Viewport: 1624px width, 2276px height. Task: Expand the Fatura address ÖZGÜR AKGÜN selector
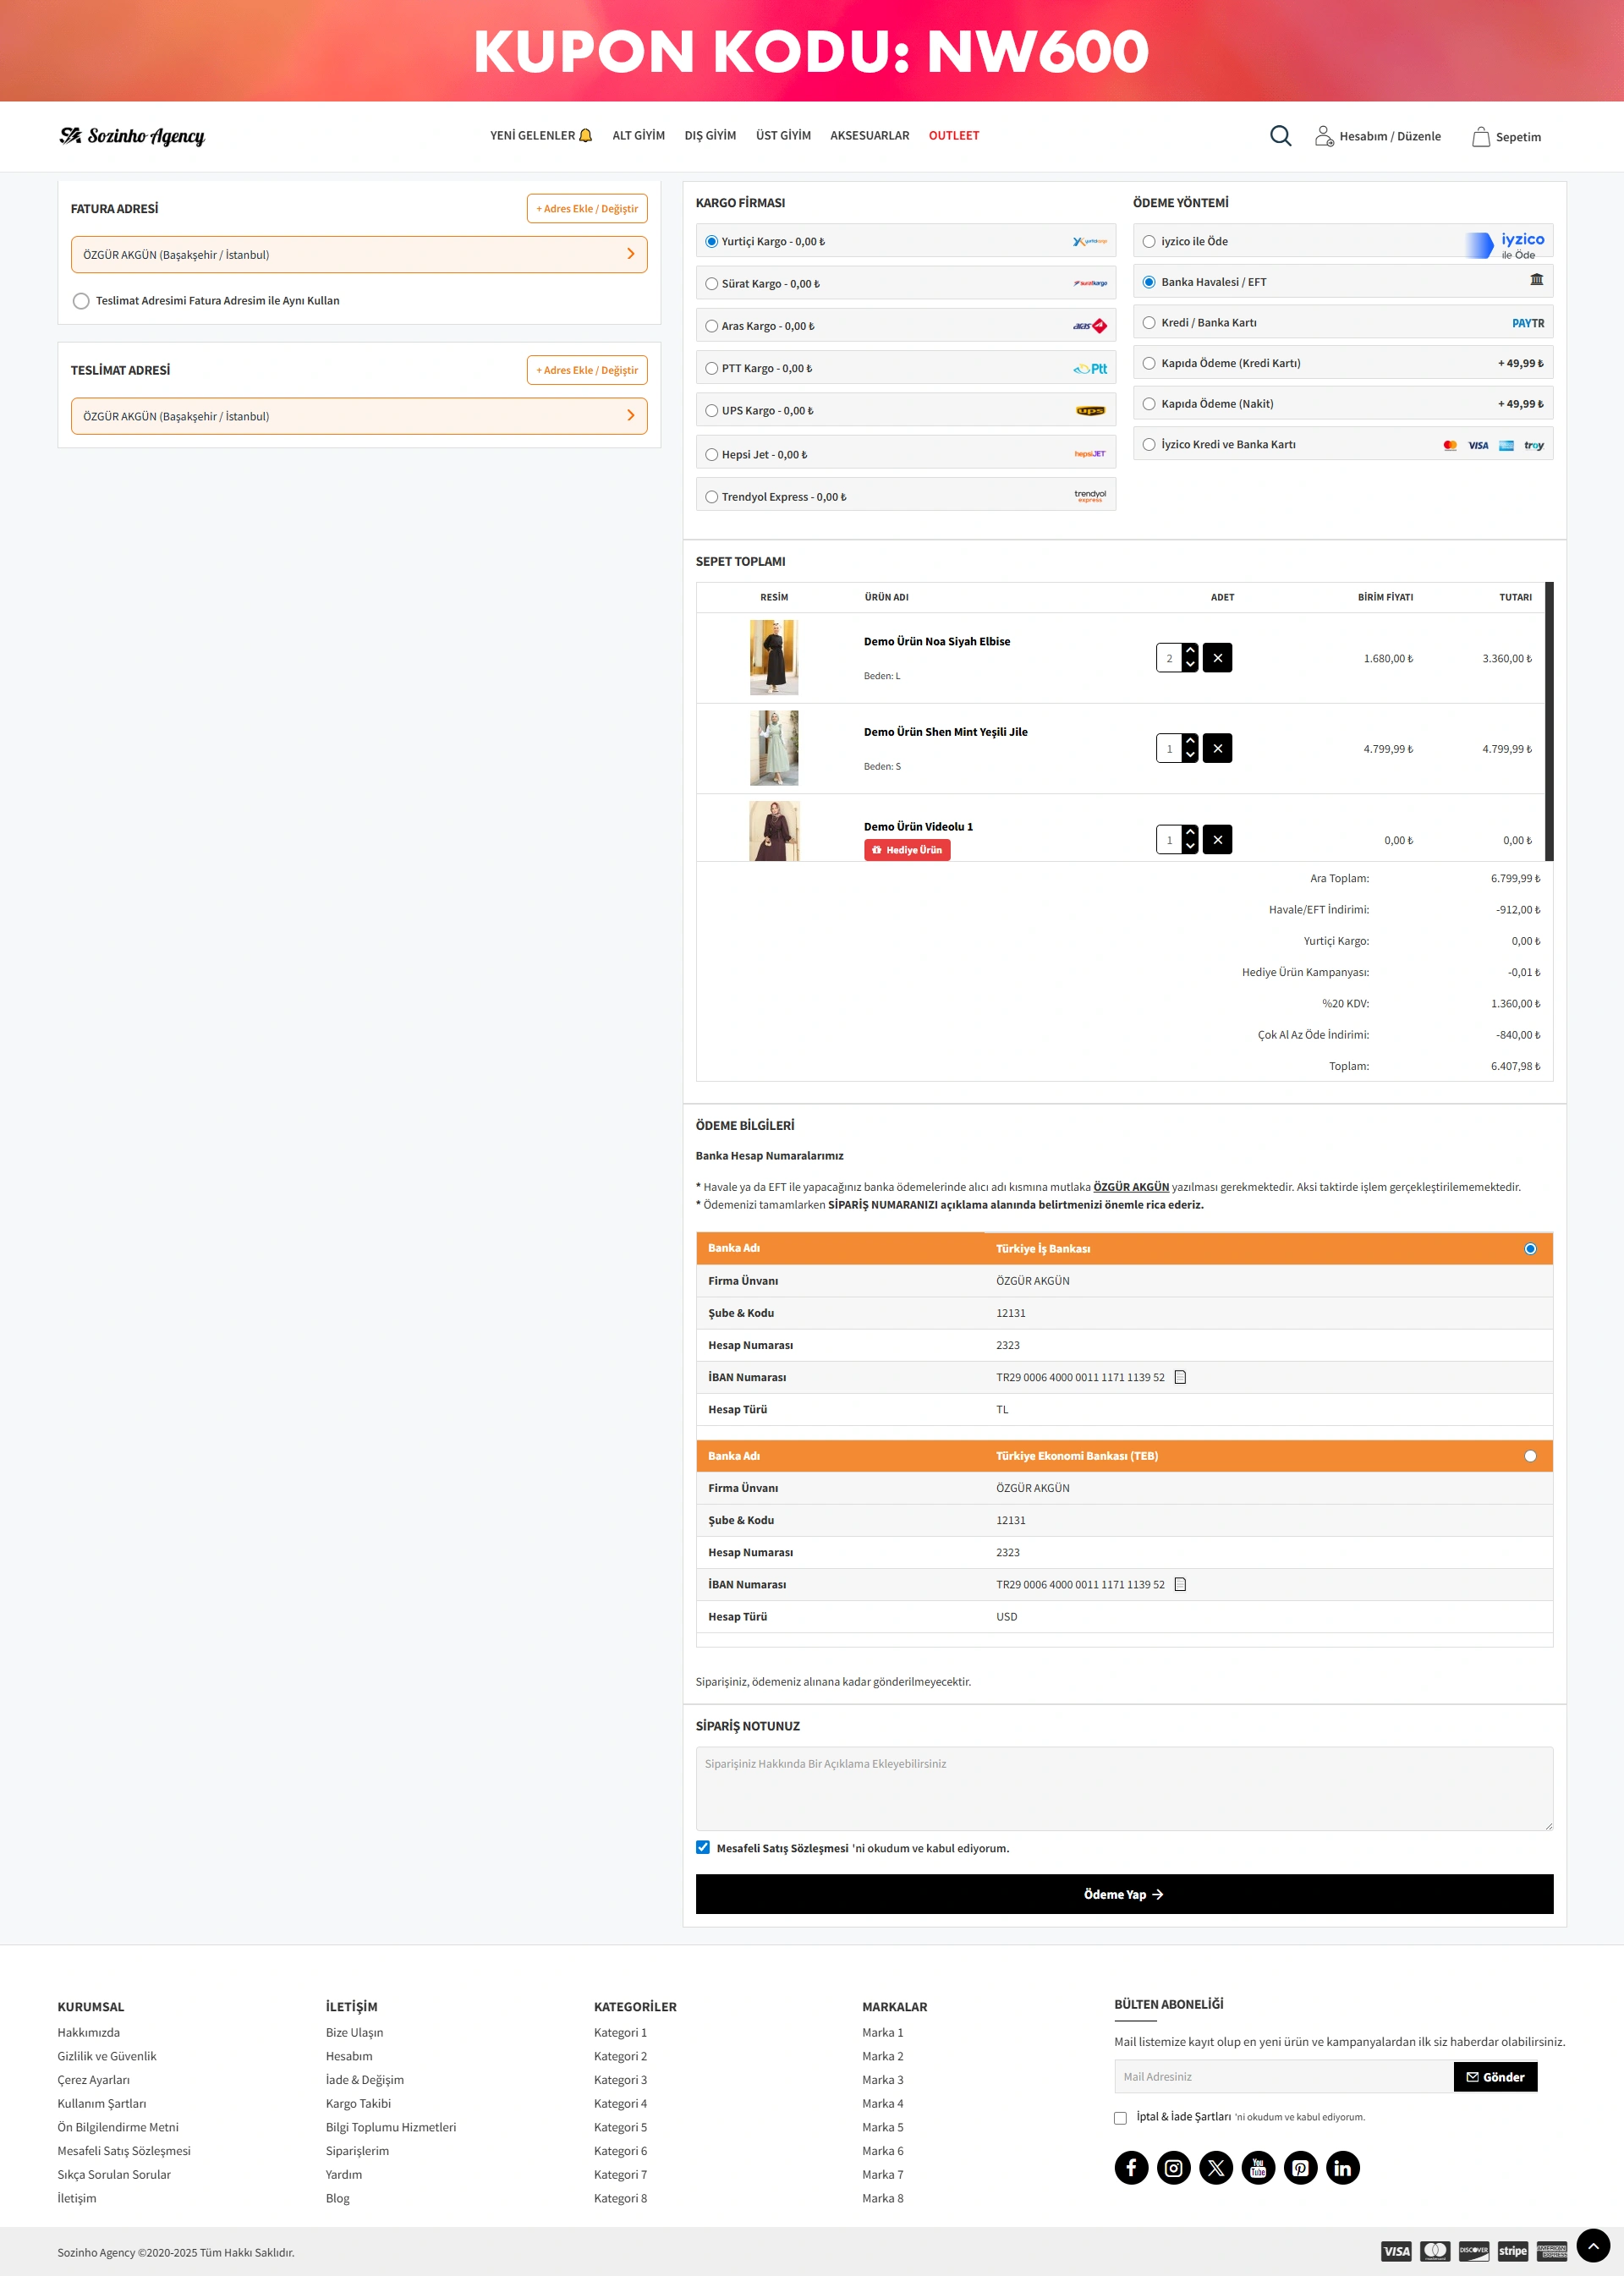tap(359, 255)
